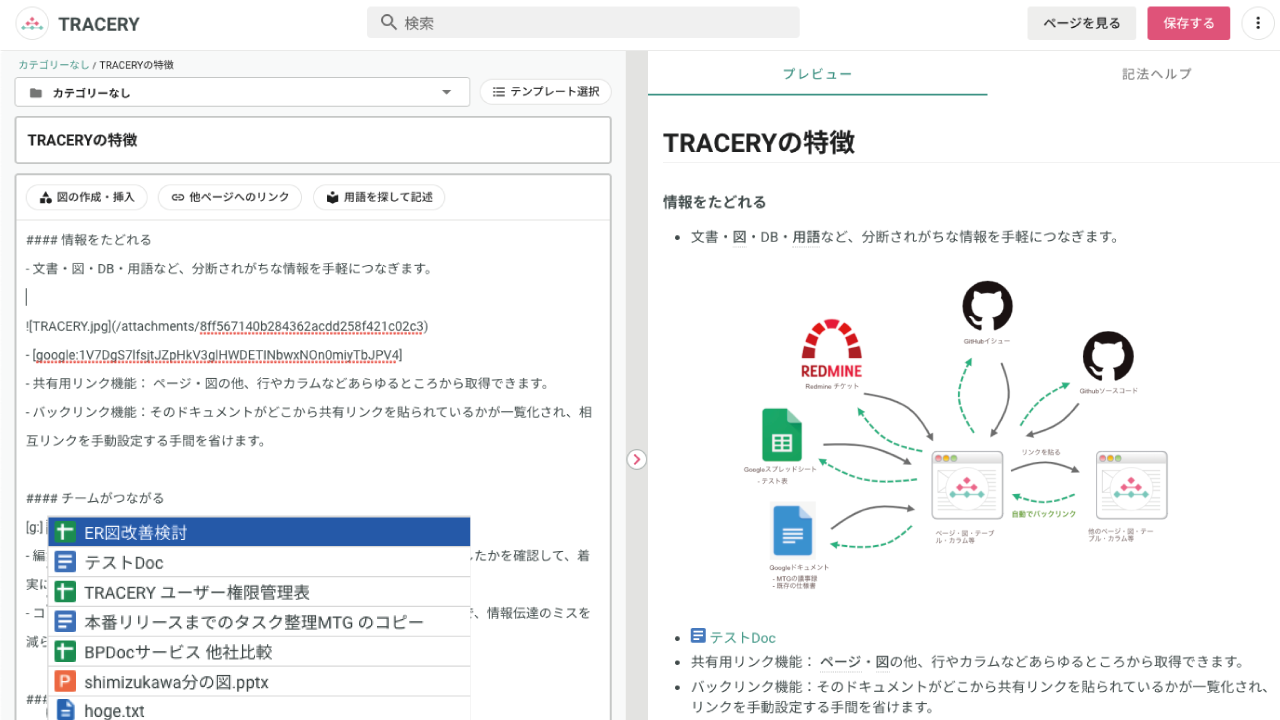Click the TRACERY logo icon
Image resolution: width=1280 pixels, height=720 pixels.
(x=32, y=24)
